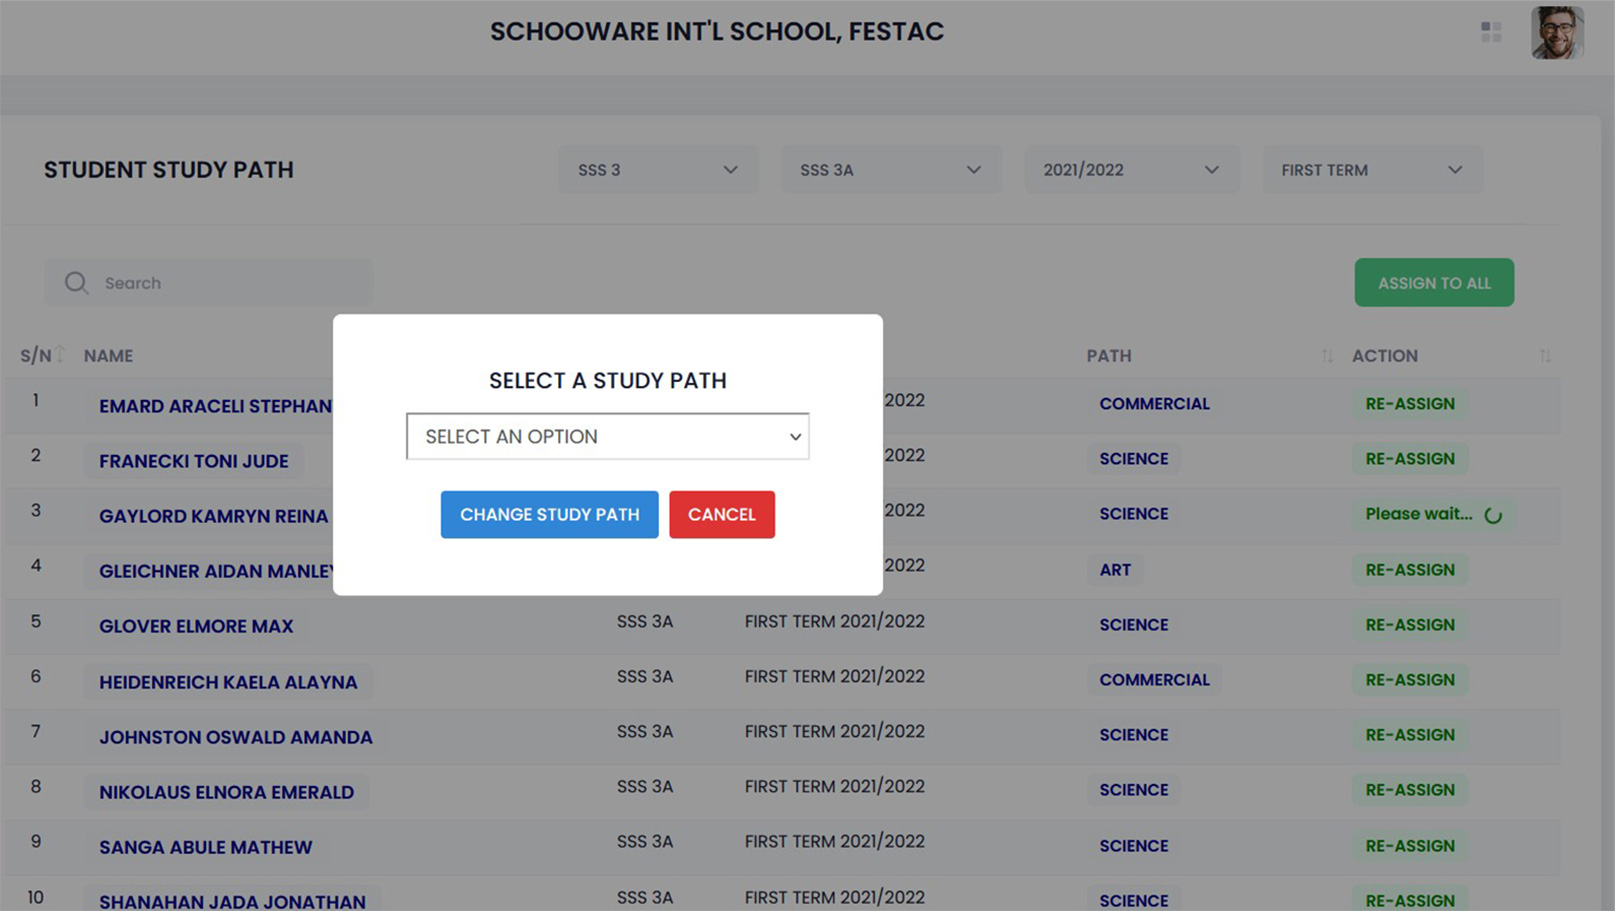
Task: Click the ASSIGN TO ALL button
Action: (x=1434, y=283)
